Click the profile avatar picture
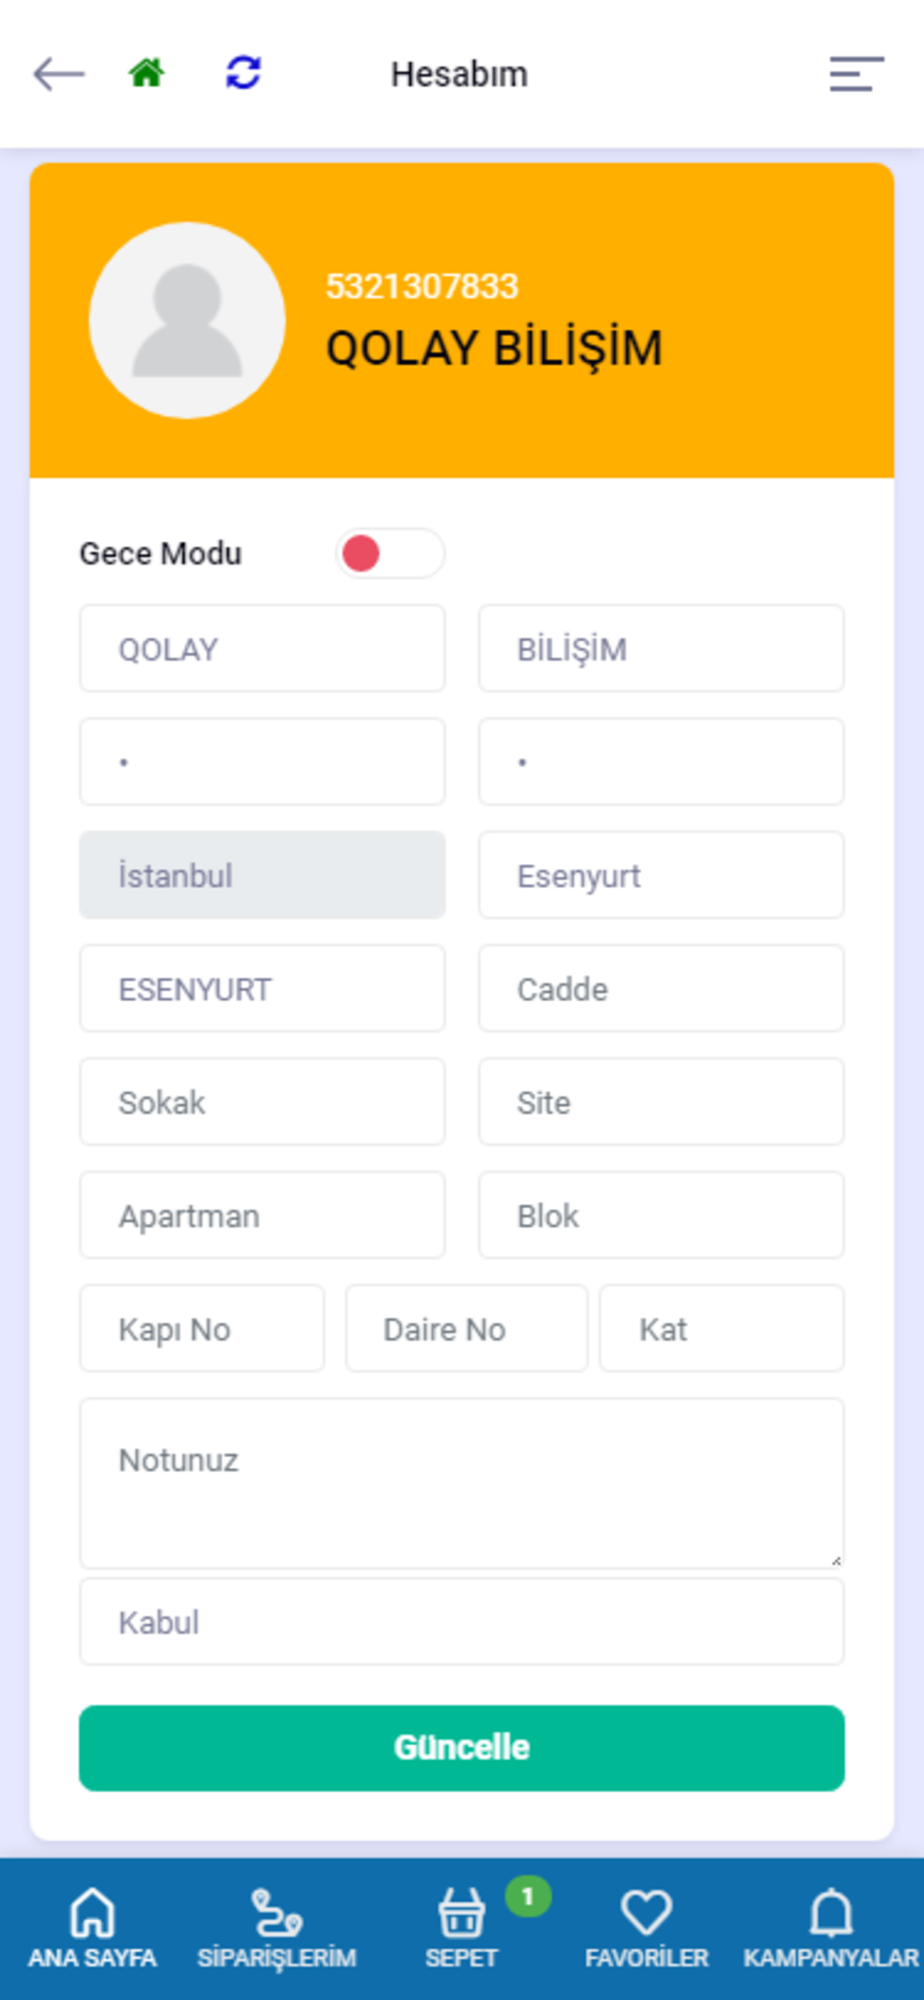924x2000 pixels. [187, 320]
